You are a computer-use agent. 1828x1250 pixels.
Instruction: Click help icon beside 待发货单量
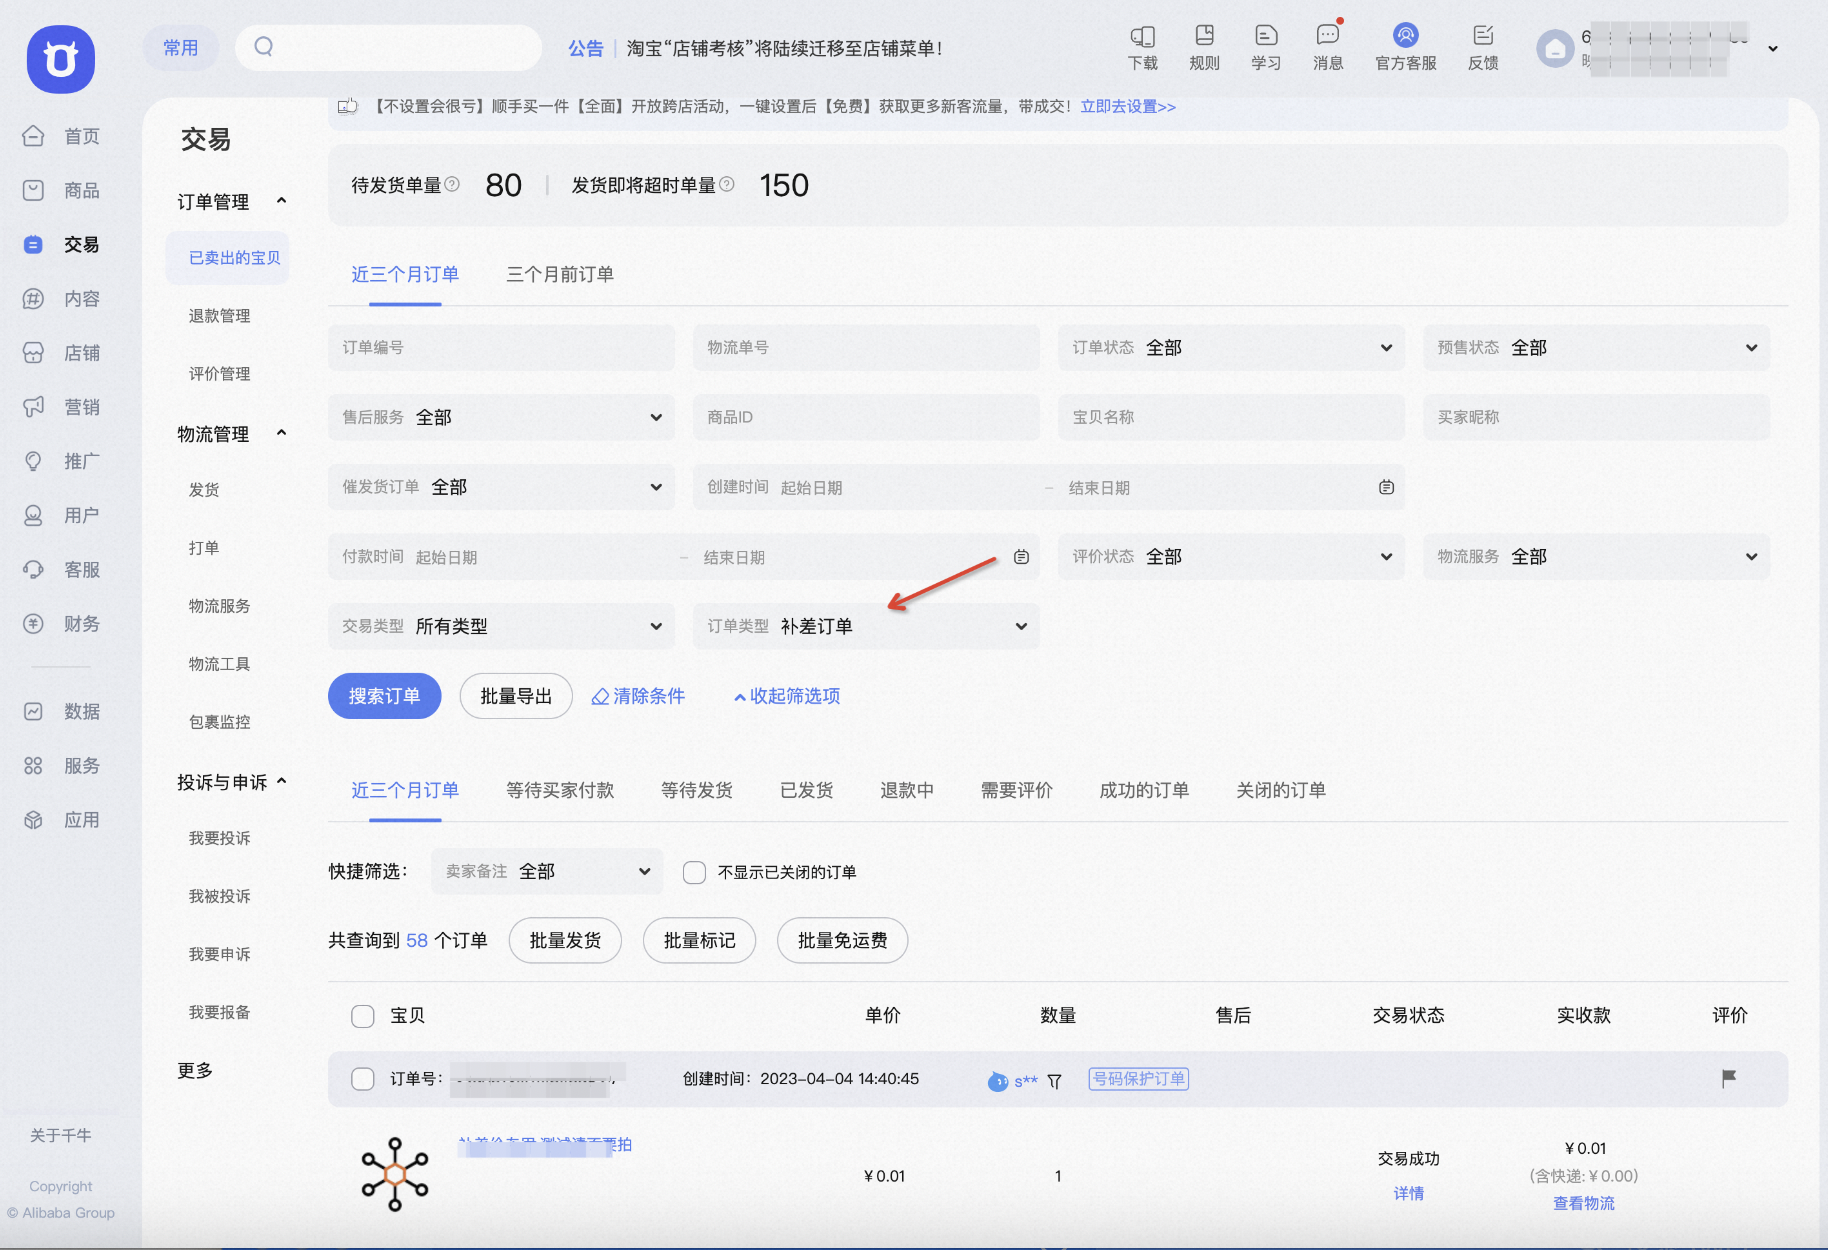coord(452,184)
